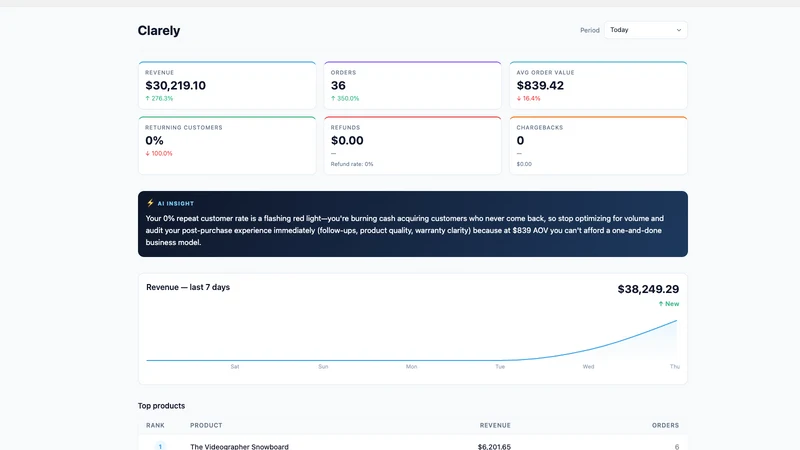Click the Chargebacks 0 value

(520, 141)
